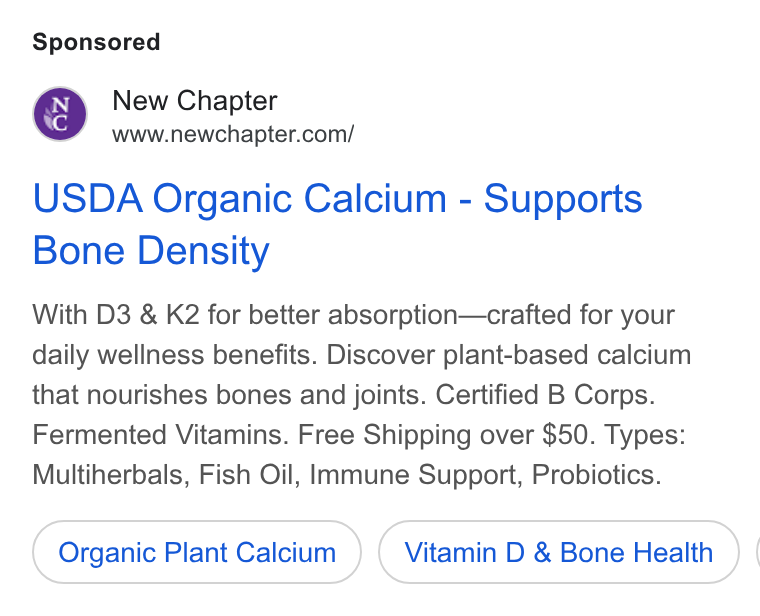Image resolution: width=760 pixels, height=616 pixels.
Task: Select the Organic Plant Calcium chip
Action: point(197,552)
